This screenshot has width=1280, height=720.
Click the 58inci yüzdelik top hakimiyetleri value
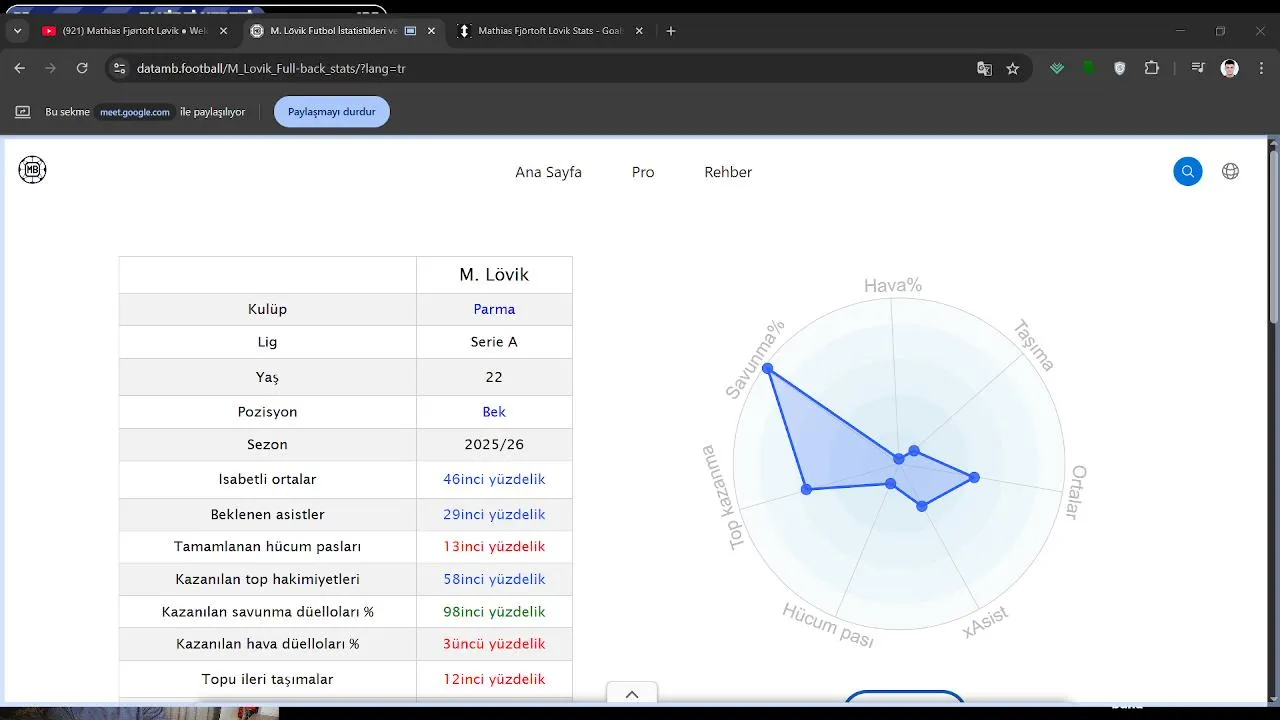click(x=494, y=580)
